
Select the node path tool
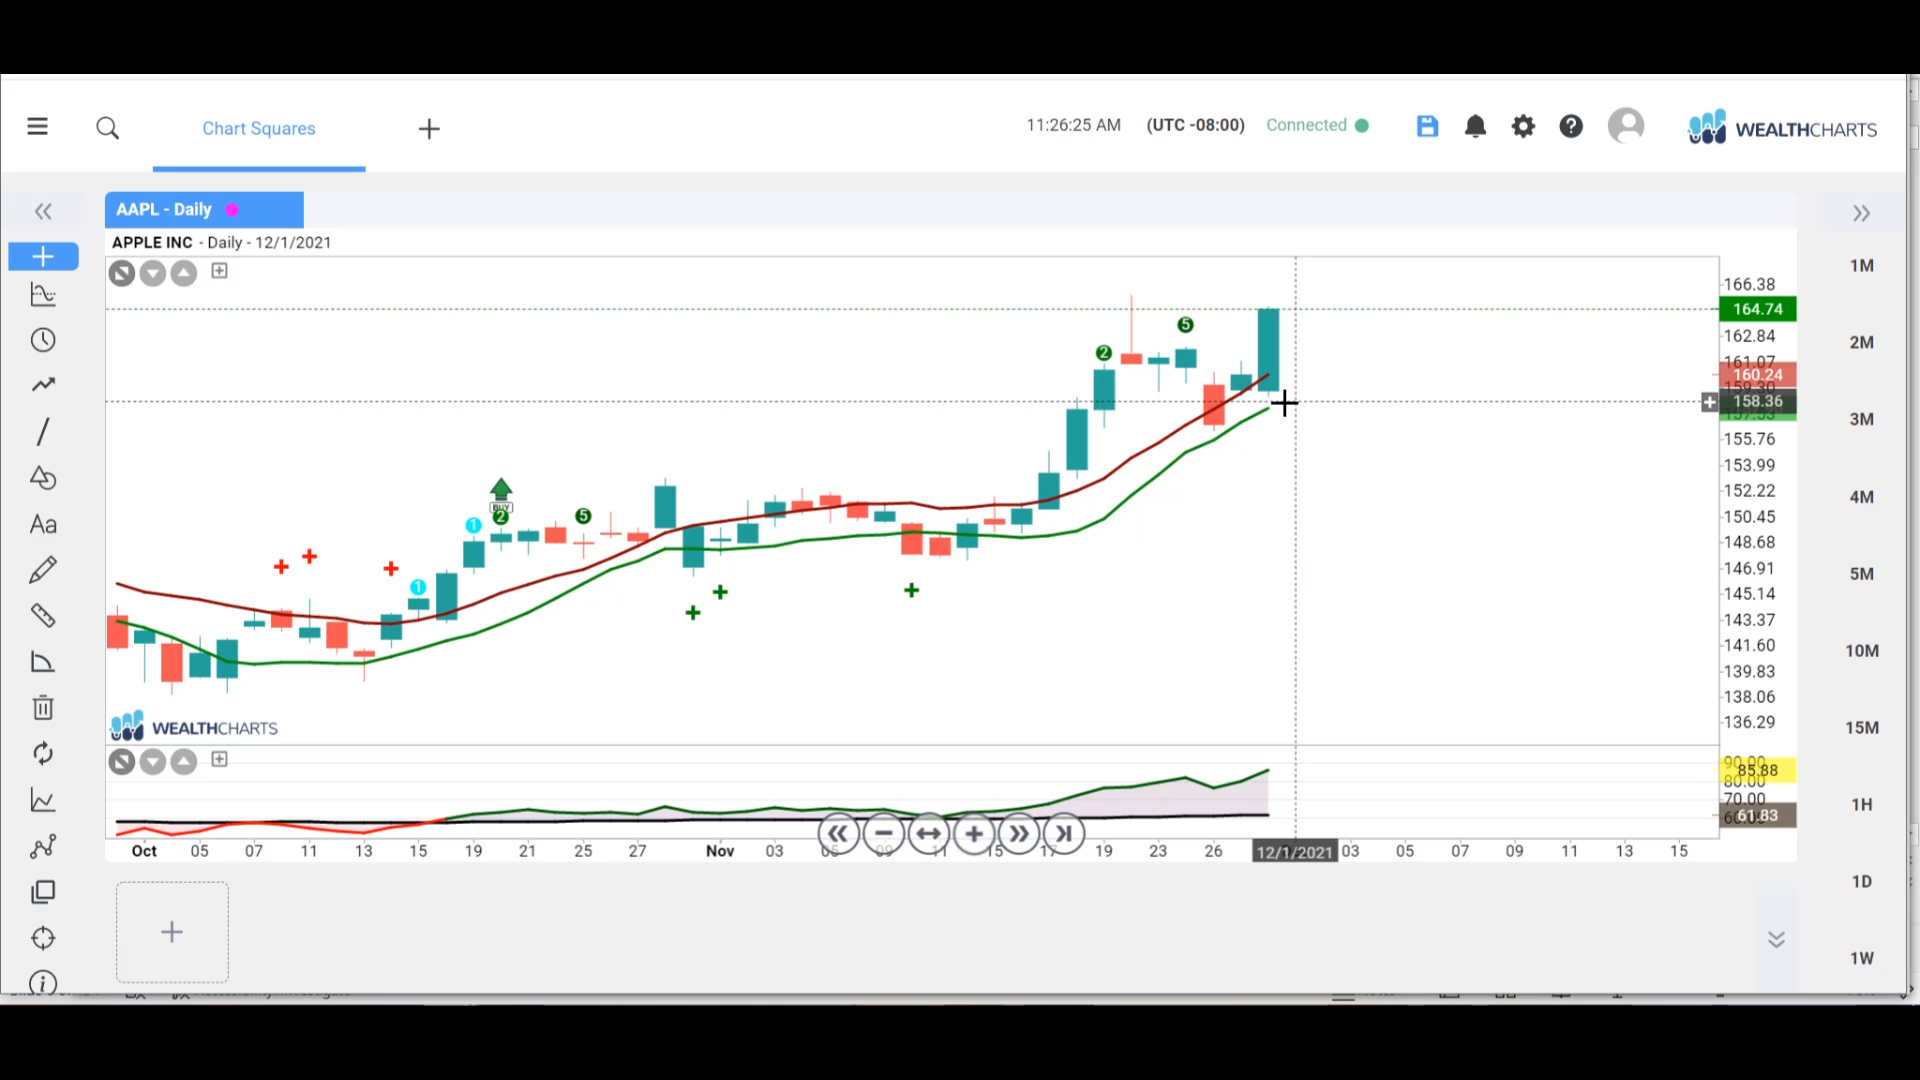pos(43,847)
